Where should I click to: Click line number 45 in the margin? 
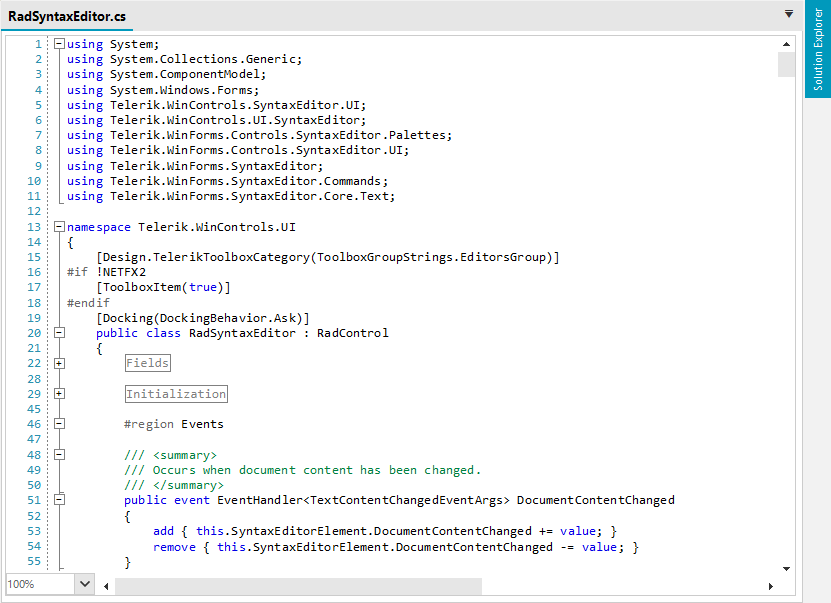pyautogui.click(x=34, y=409)
